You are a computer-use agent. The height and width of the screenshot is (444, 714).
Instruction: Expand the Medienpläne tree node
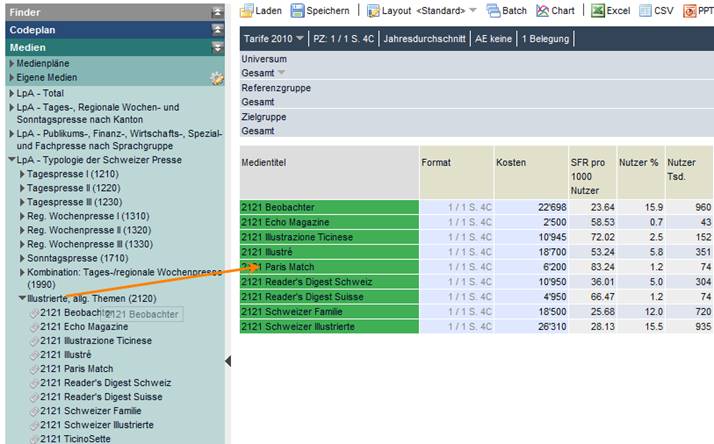coord(12,63)
